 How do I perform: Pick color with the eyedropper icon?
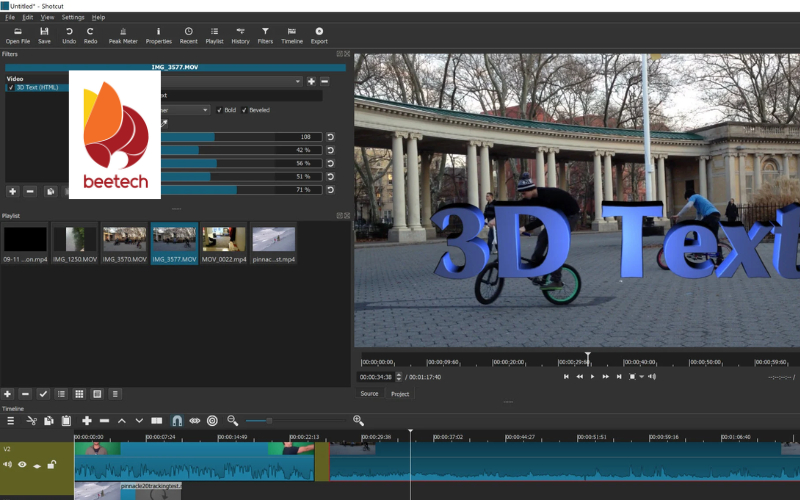(164, 123)
